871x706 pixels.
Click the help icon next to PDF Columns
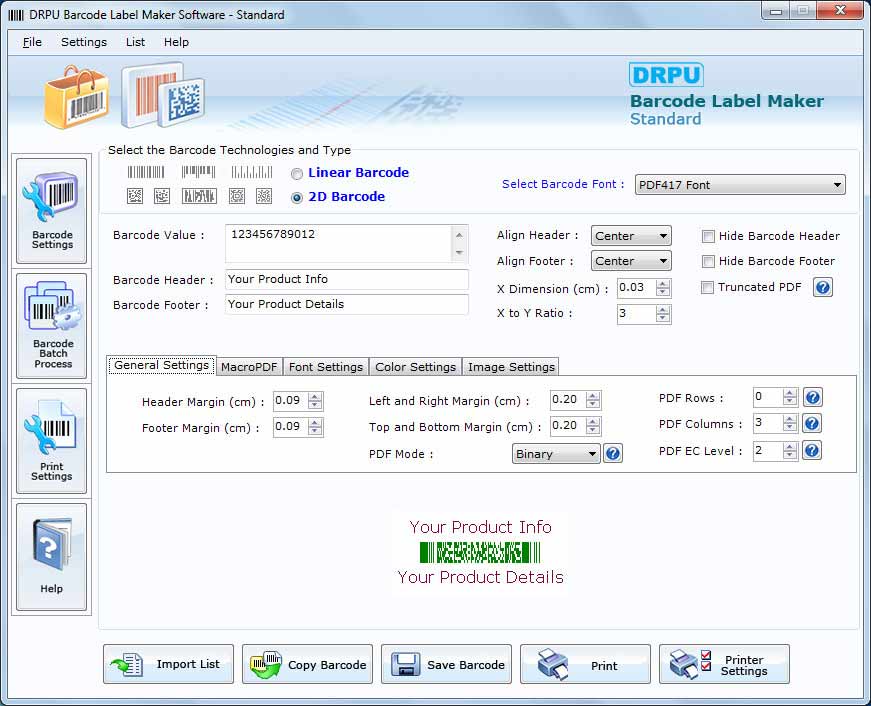(x=812, y=424)
